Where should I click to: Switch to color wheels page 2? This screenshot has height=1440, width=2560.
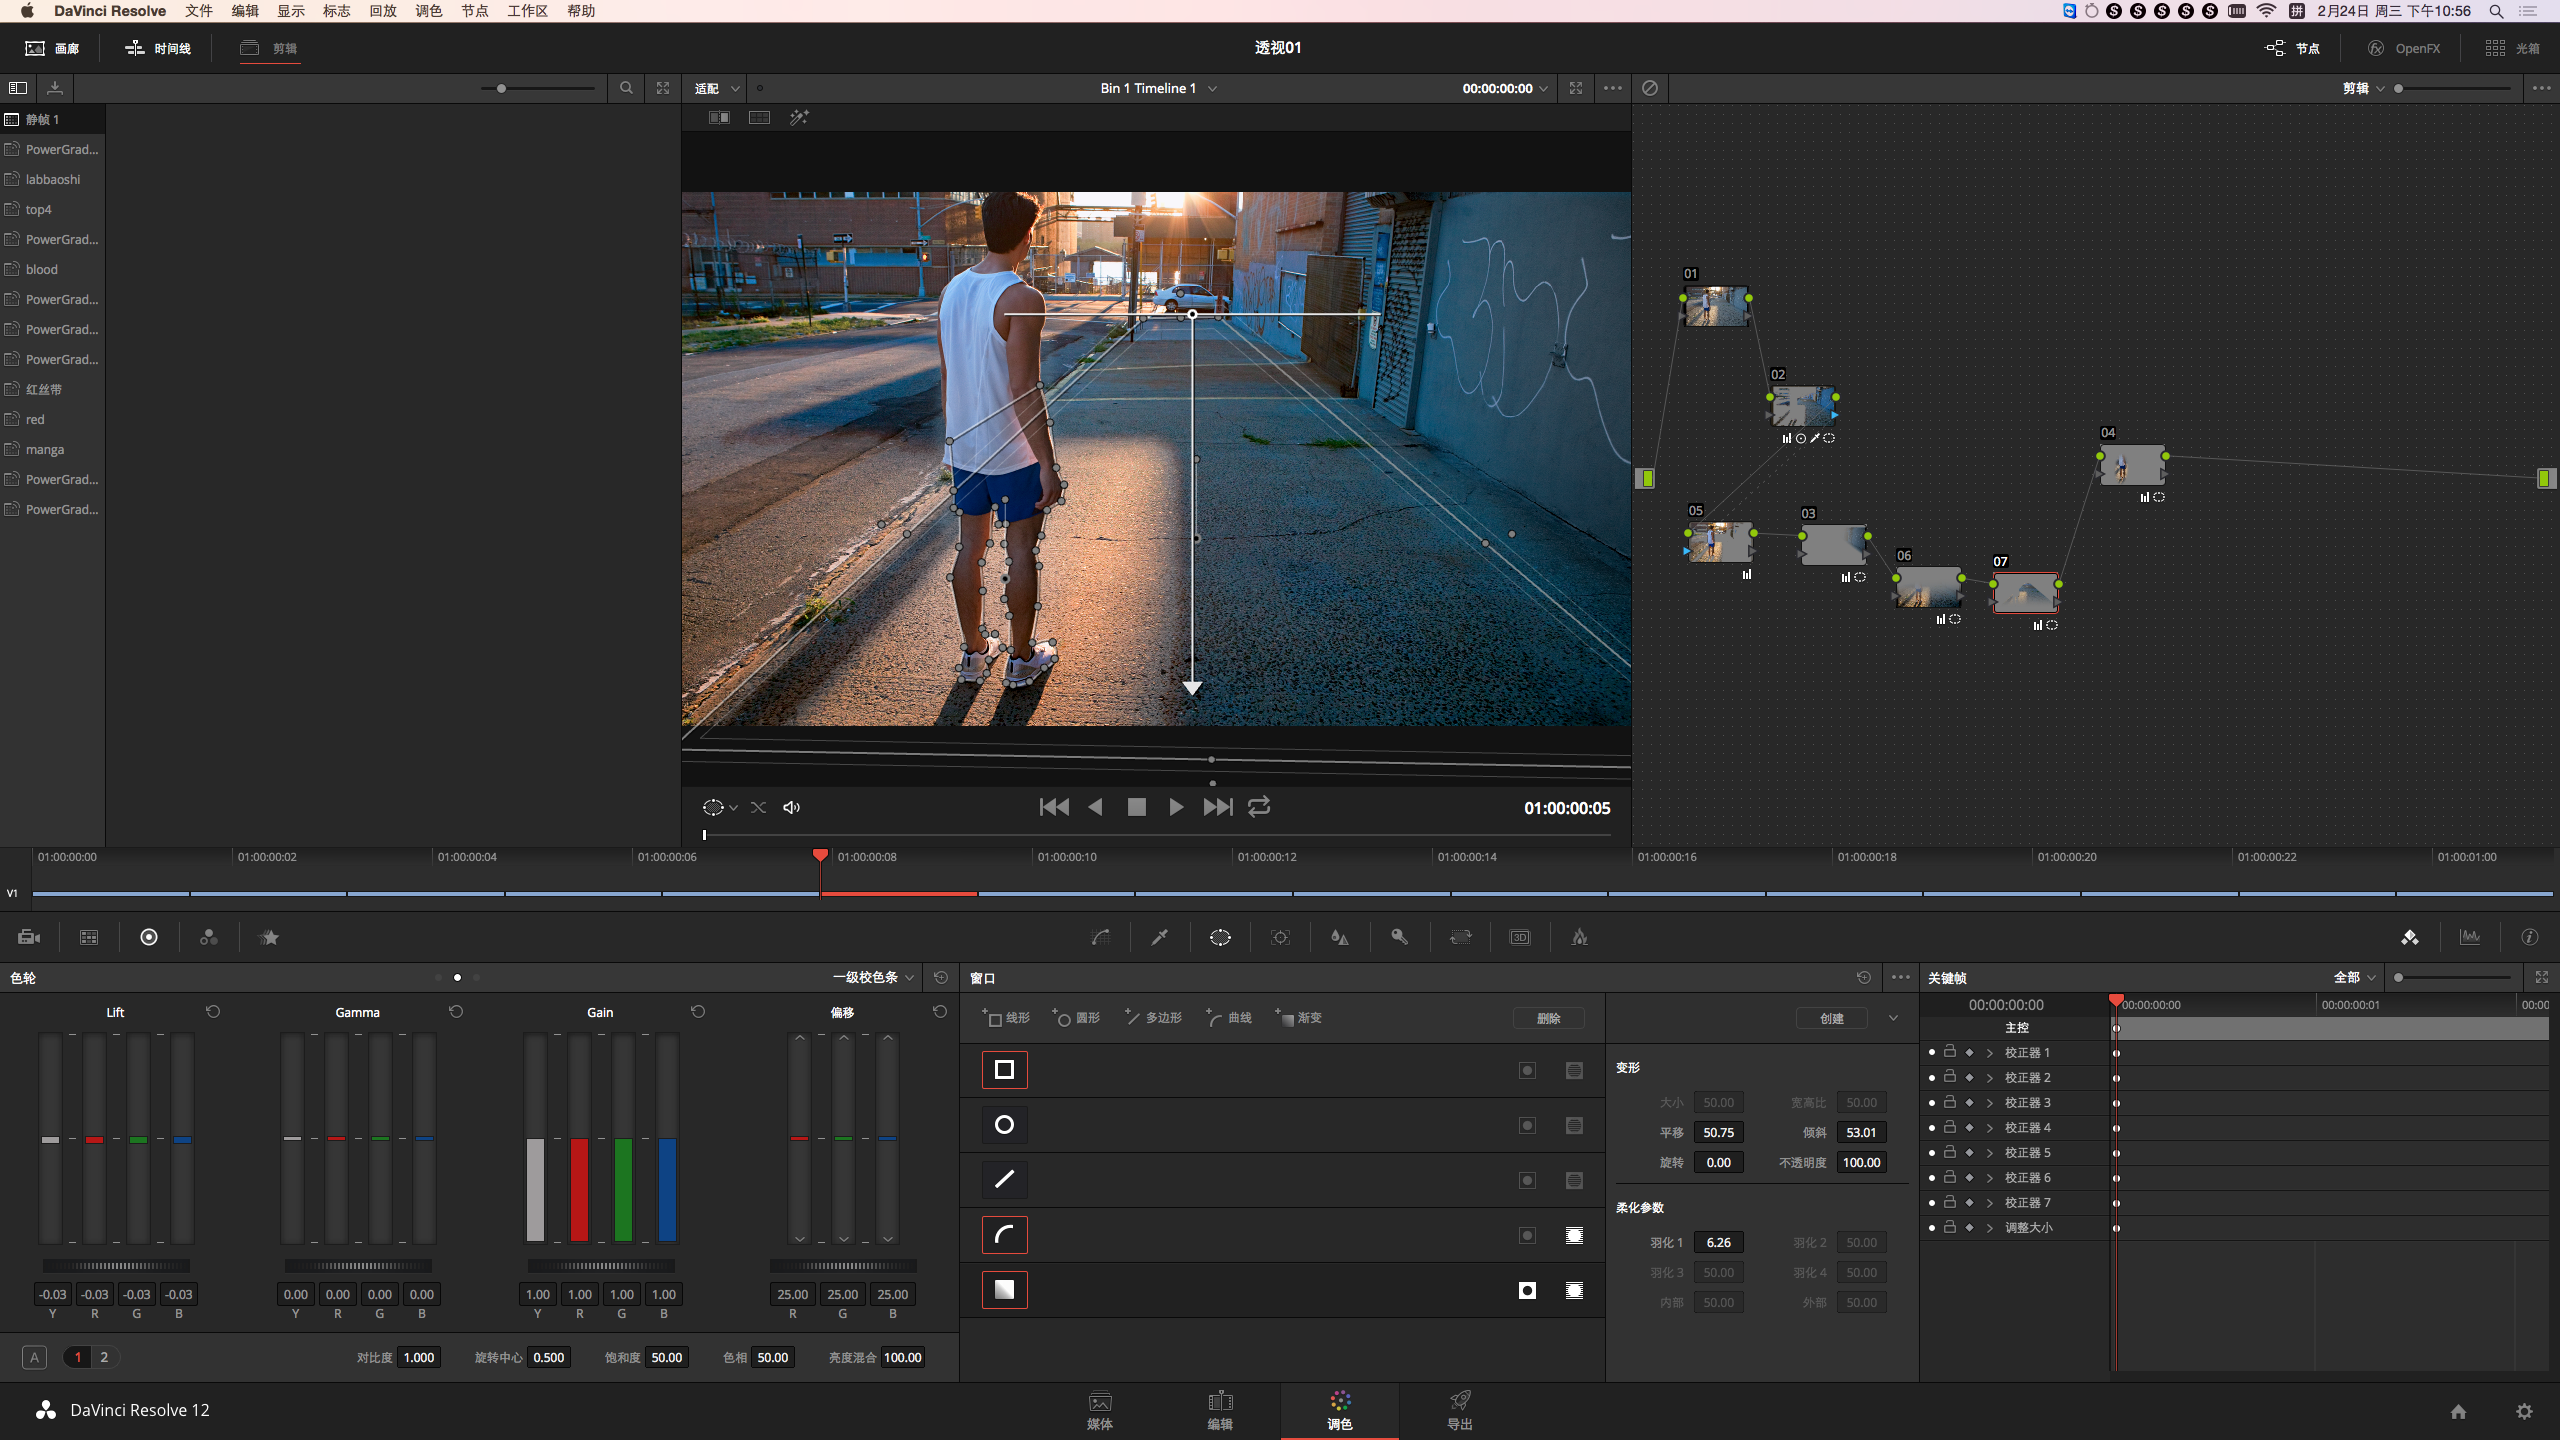tap(103, 1357)
